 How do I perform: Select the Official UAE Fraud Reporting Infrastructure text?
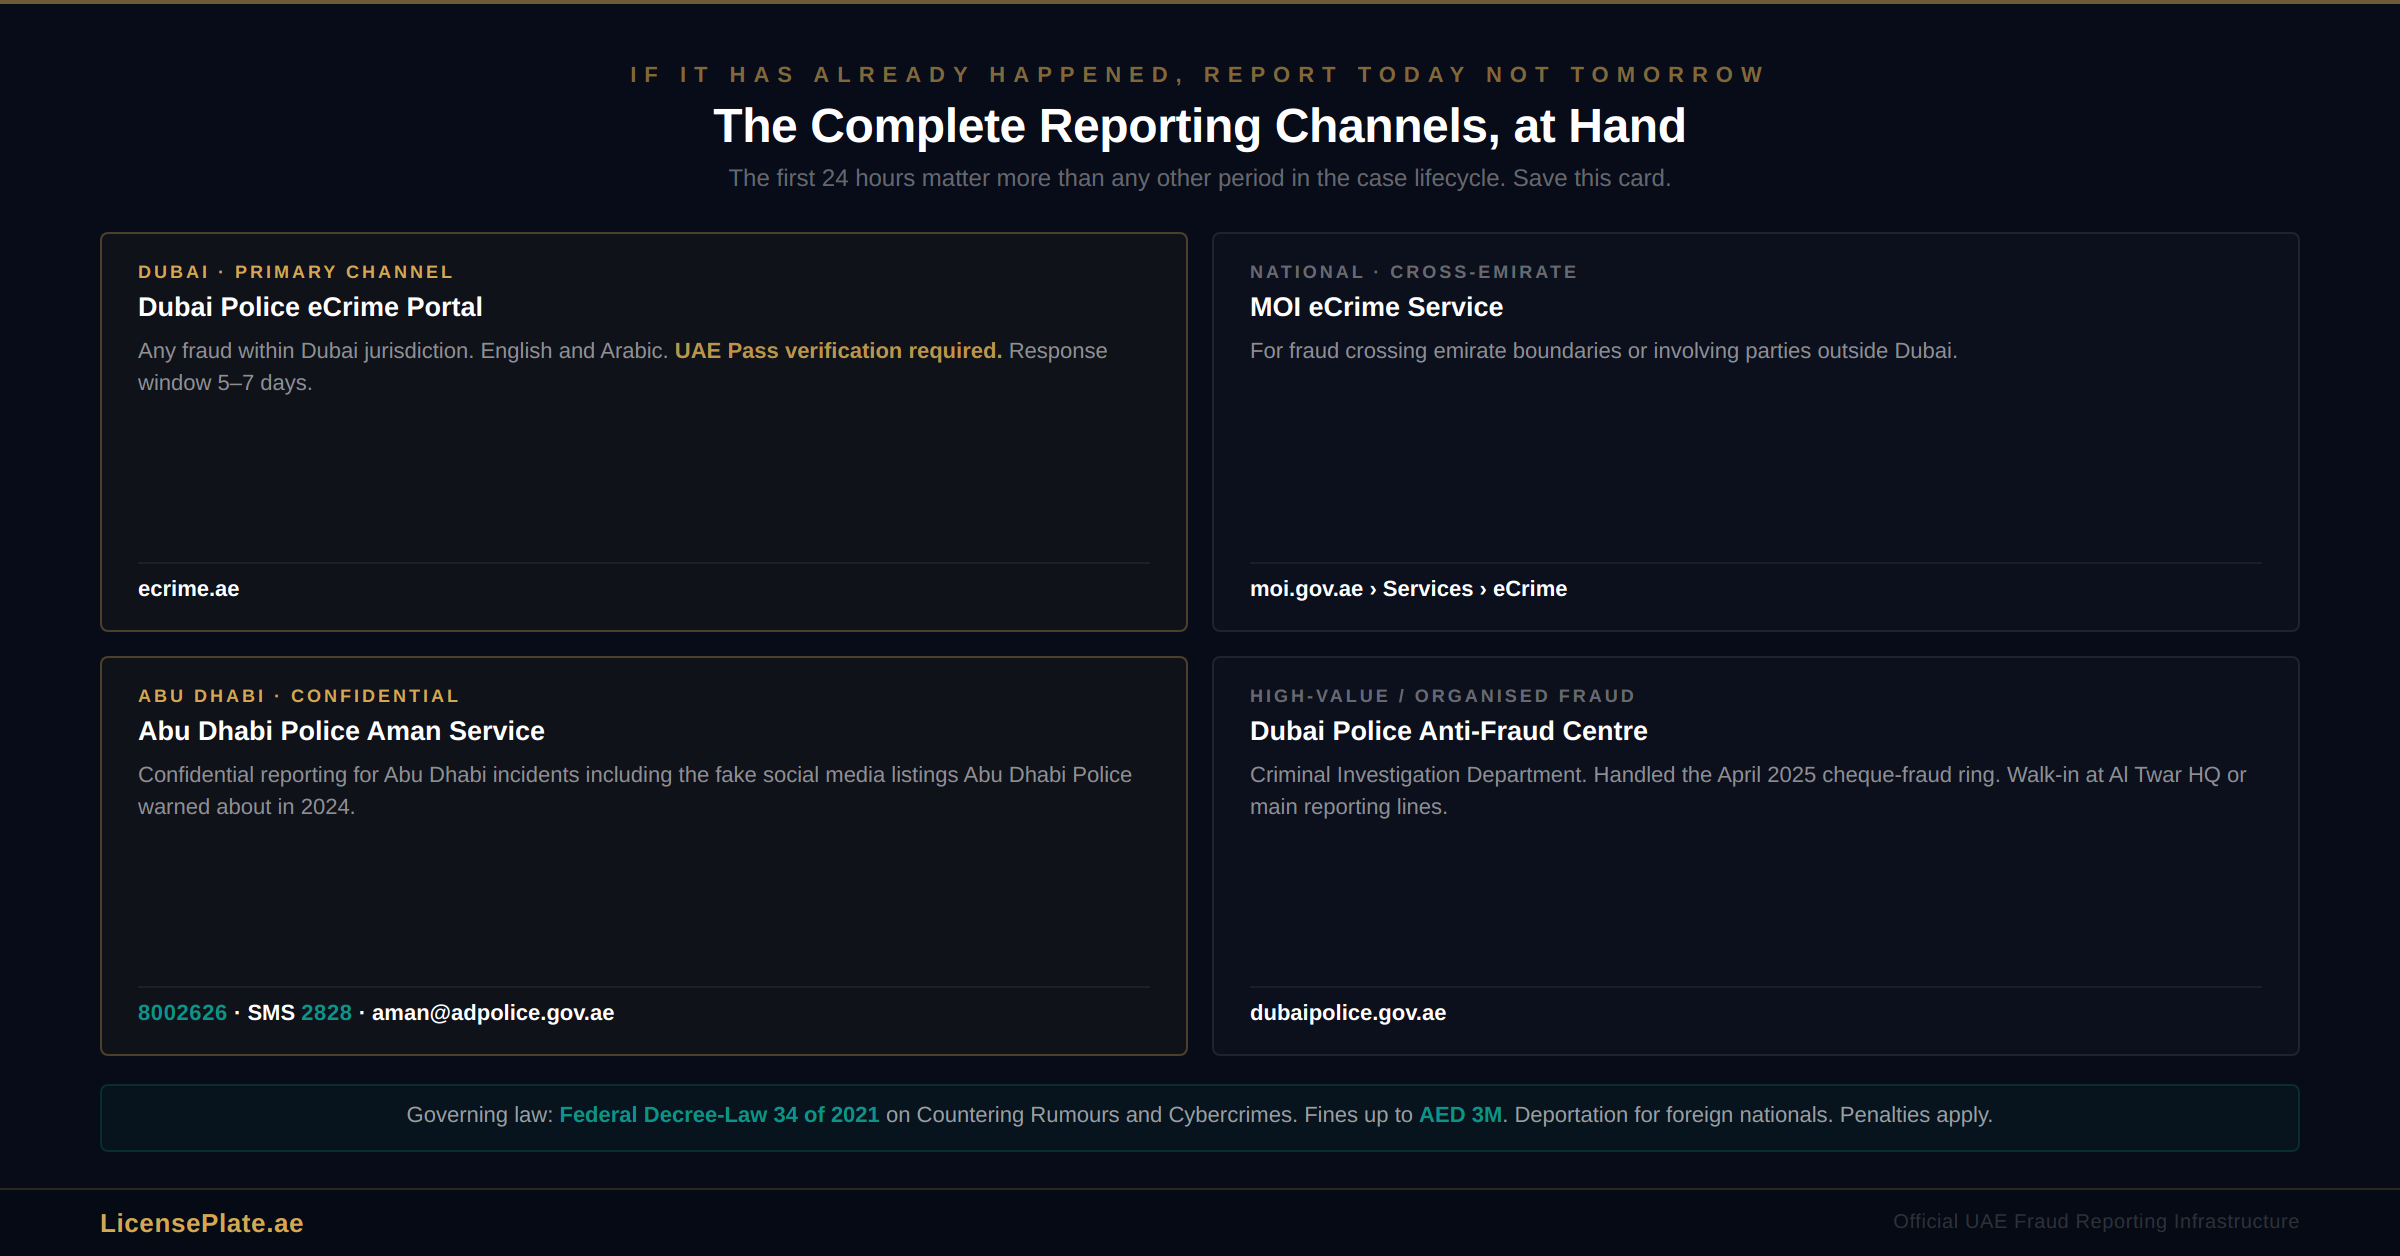[x=2096, y=1221]
